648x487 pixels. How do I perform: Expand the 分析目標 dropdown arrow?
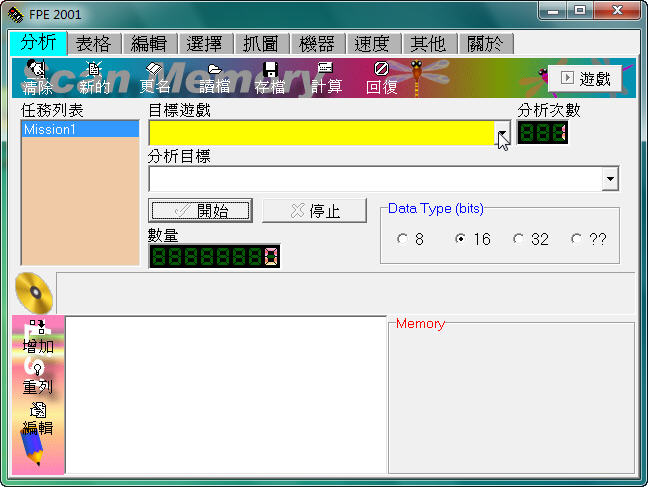coord(610,179)
